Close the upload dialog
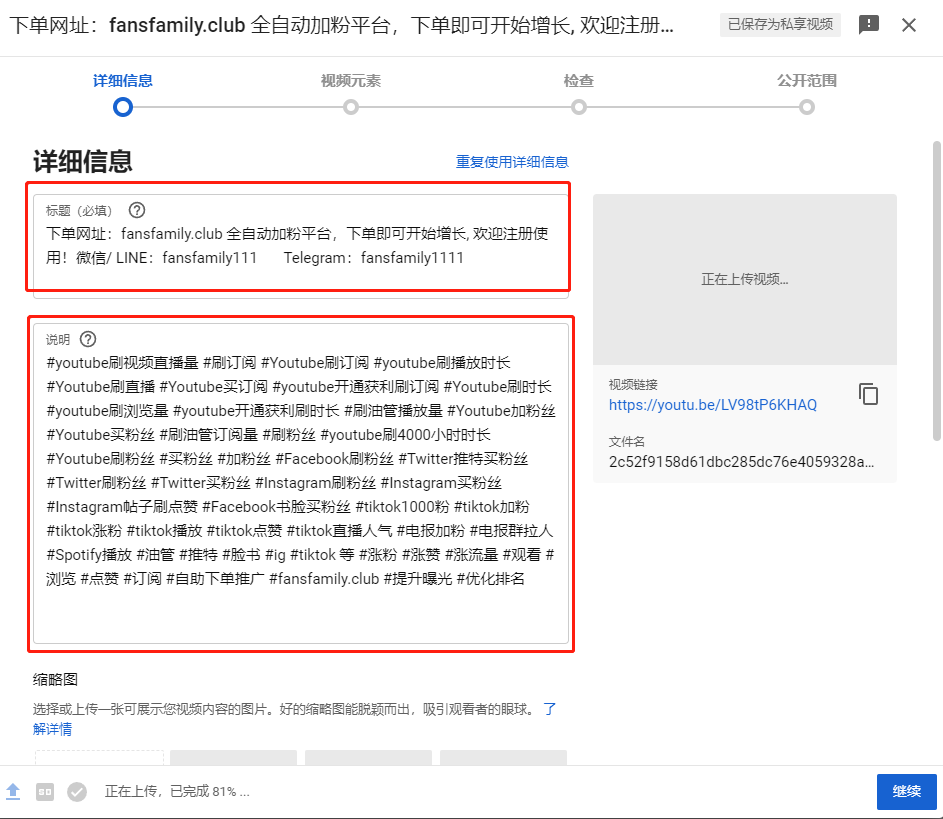The height and width of the screenshot is (819, 943). tap(909, 25)
